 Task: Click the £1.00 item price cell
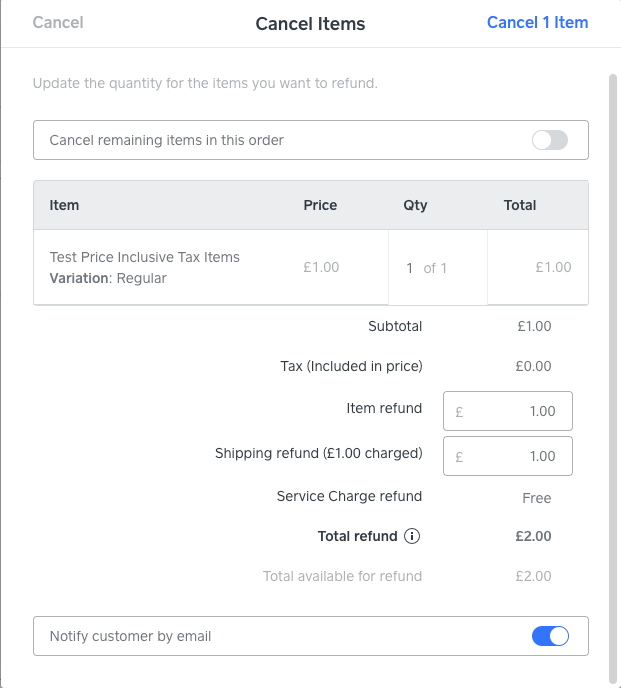[x=321, y=267]
